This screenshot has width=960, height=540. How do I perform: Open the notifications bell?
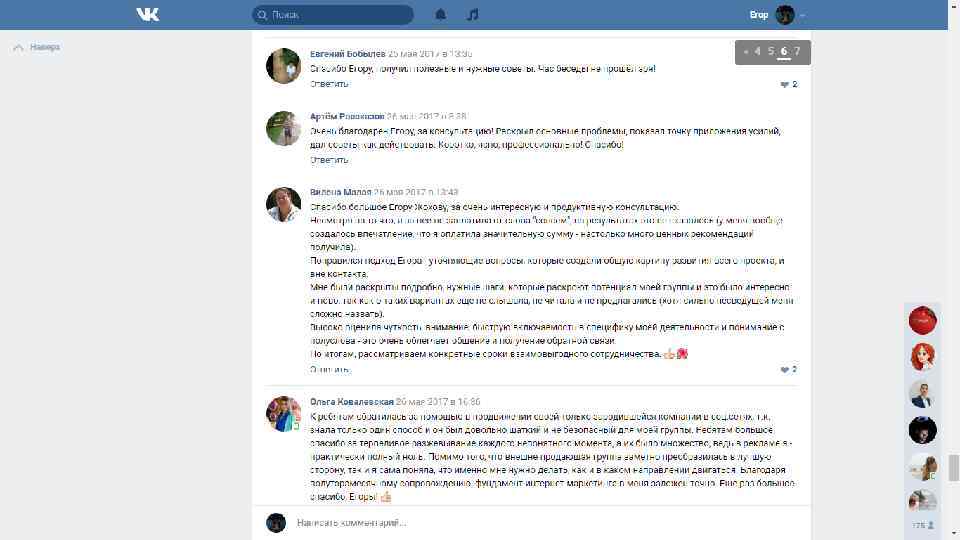point(440,15)
